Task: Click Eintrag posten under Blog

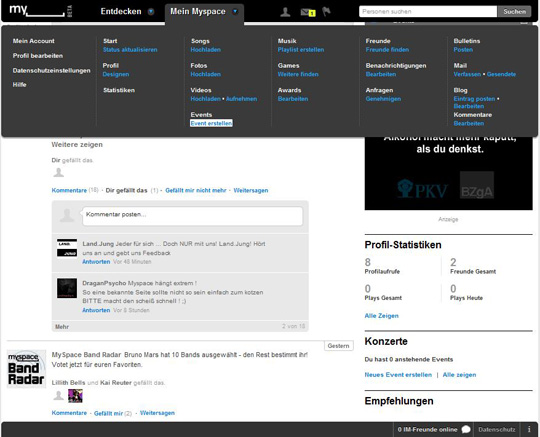Action: pos(474,99)
